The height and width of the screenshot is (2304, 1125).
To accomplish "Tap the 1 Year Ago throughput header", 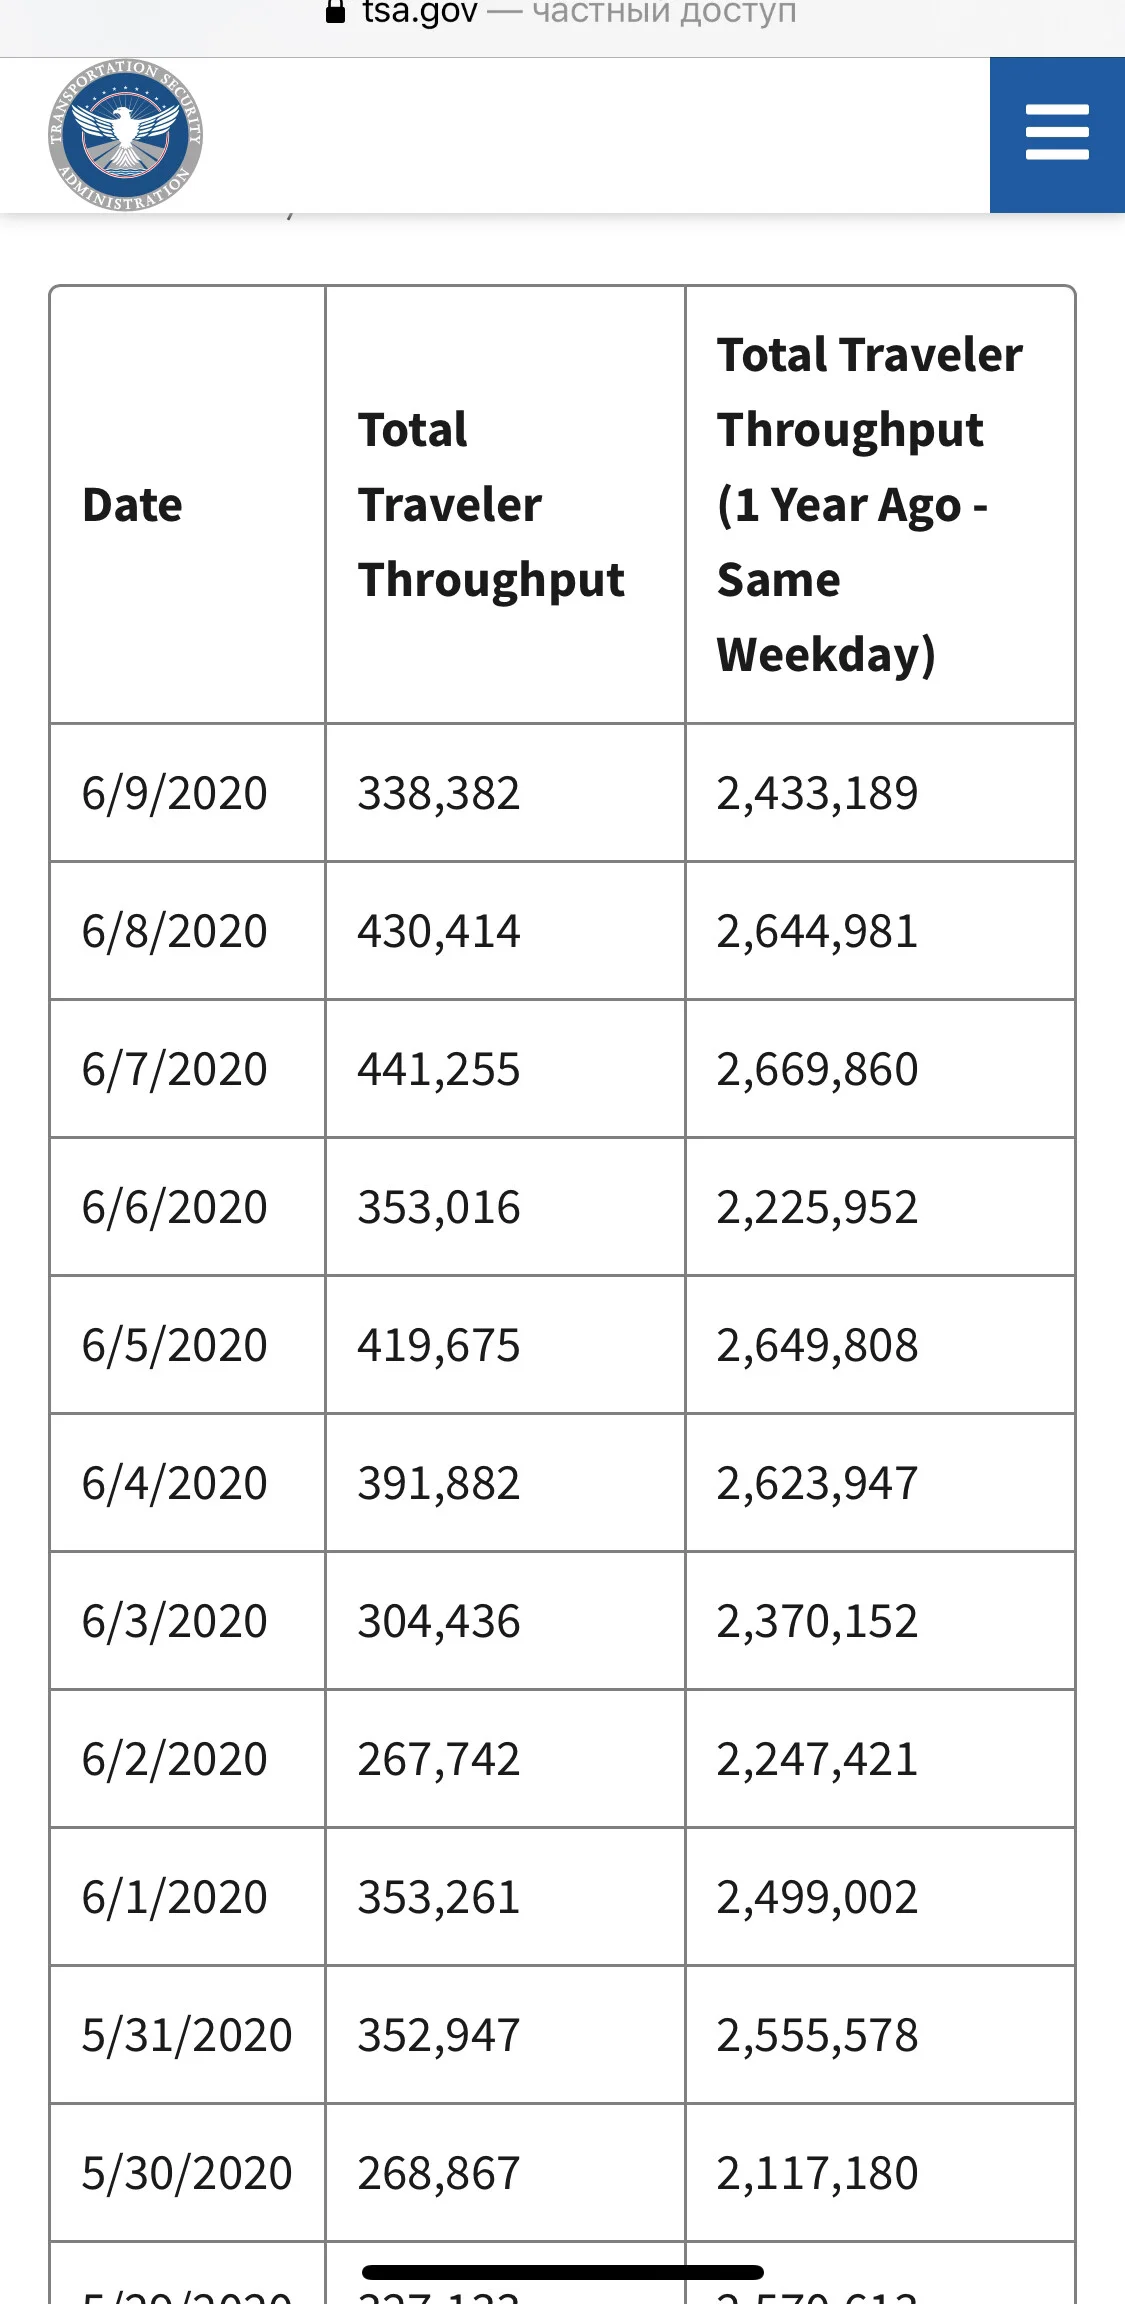I will tap(880, 505).
